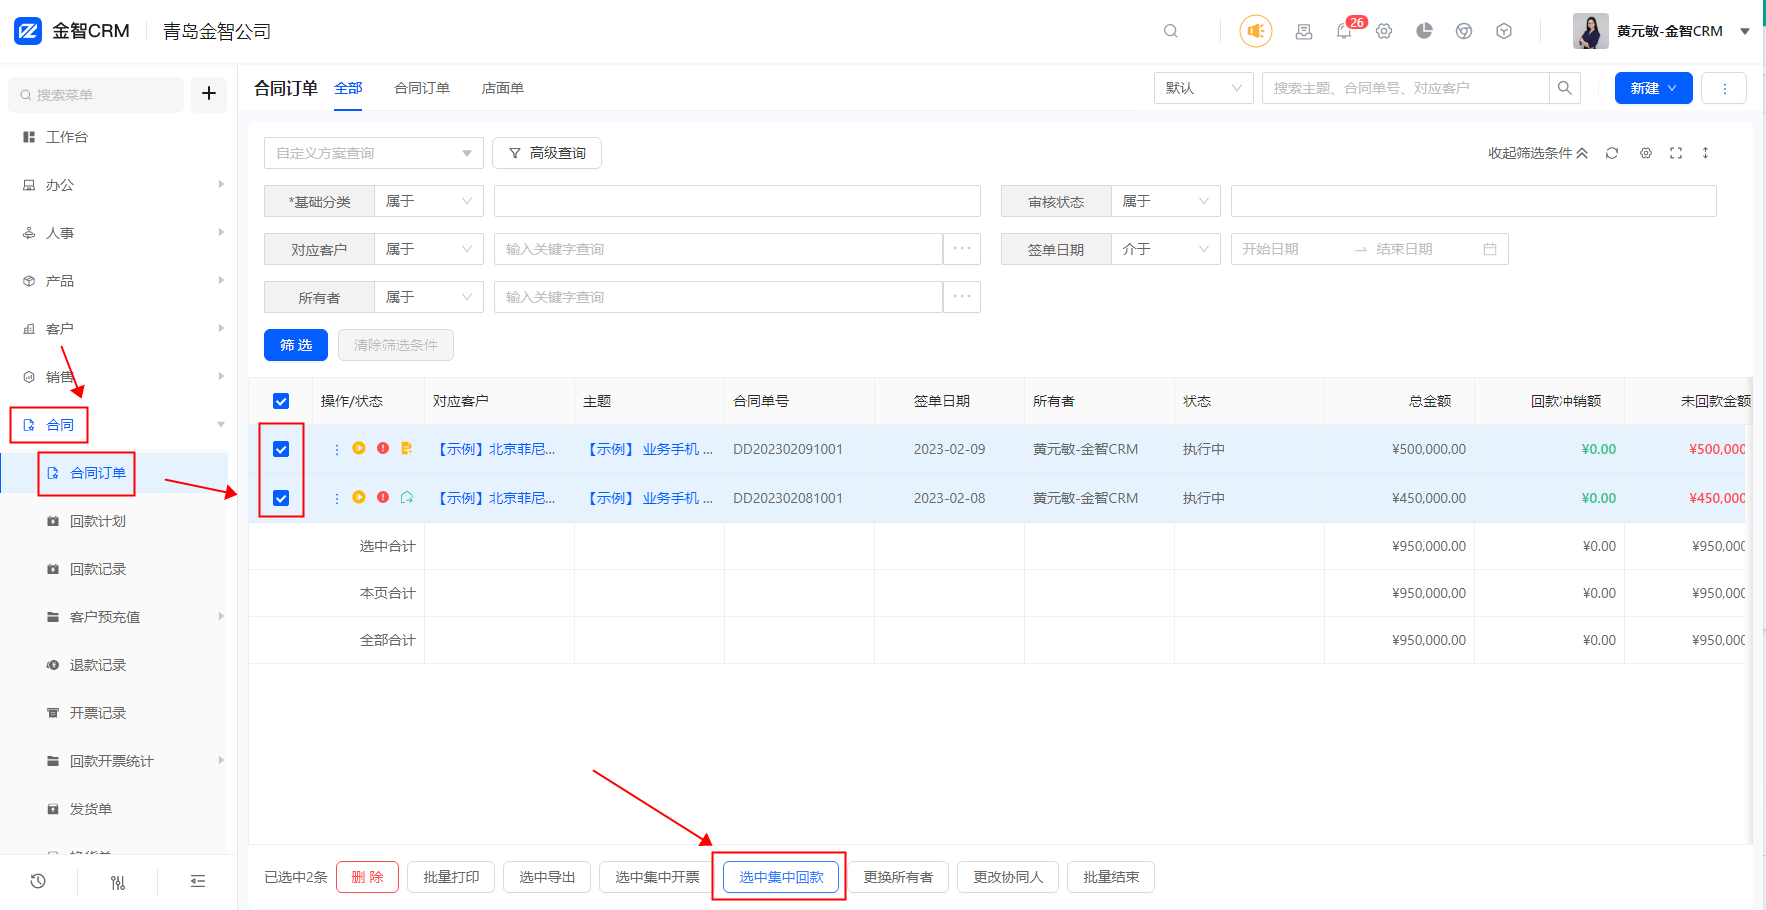Screen dimensions: 1766x910
Task: Switch to the 店面单 tab
Action: [x=503, y=88]
